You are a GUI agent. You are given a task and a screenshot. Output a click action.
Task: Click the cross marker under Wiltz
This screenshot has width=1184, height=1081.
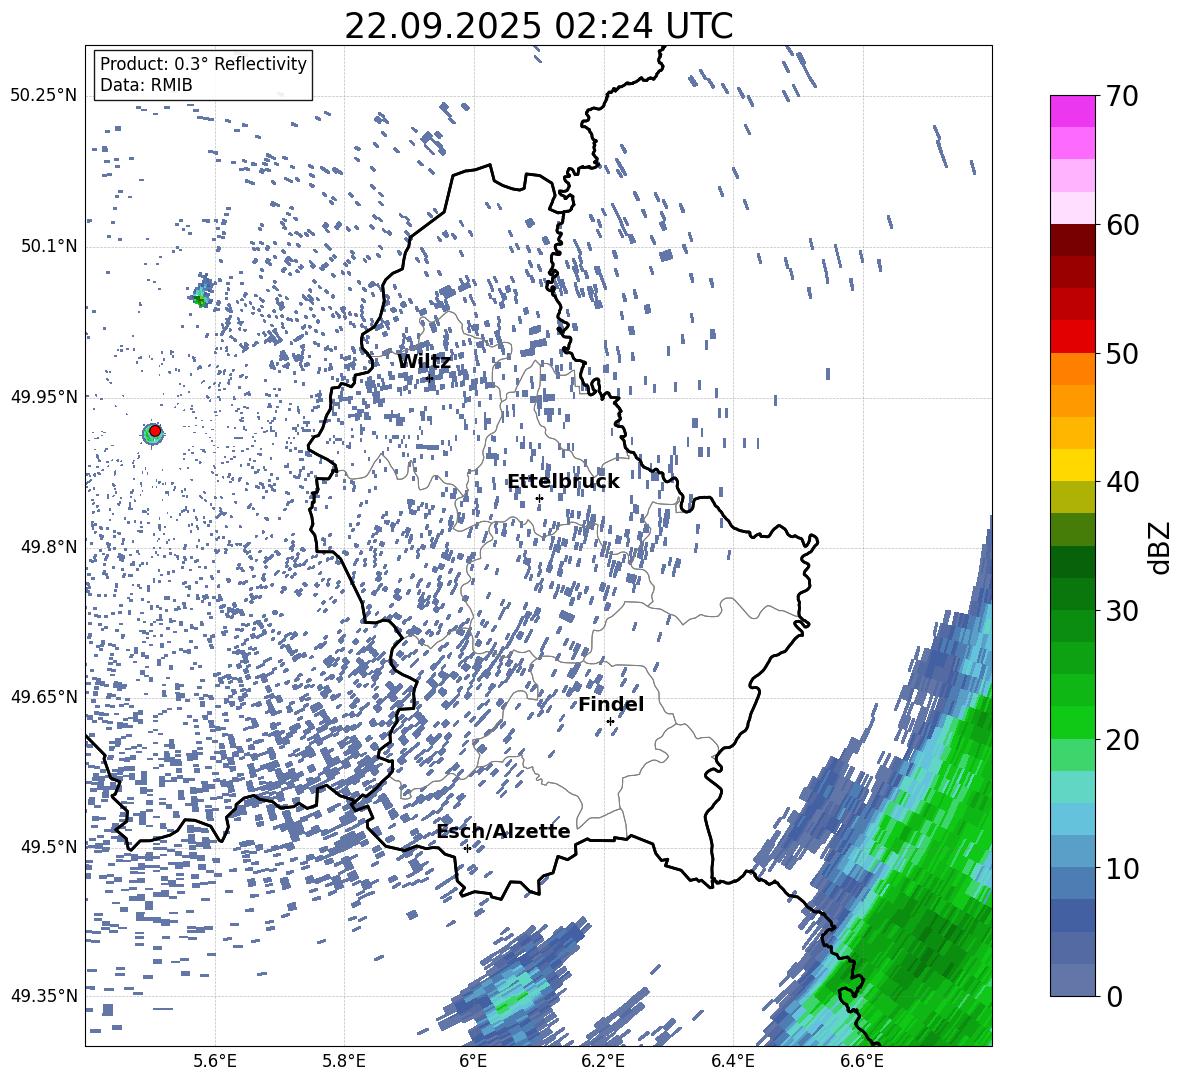429,377
